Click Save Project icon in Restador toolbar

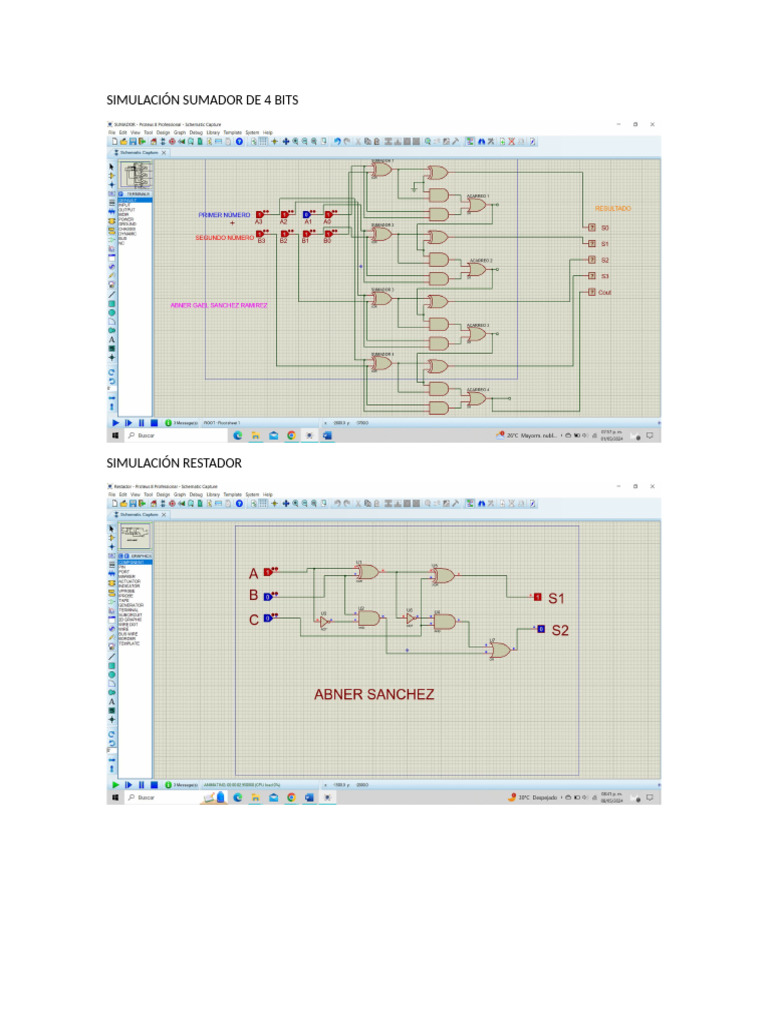[133, 504]
